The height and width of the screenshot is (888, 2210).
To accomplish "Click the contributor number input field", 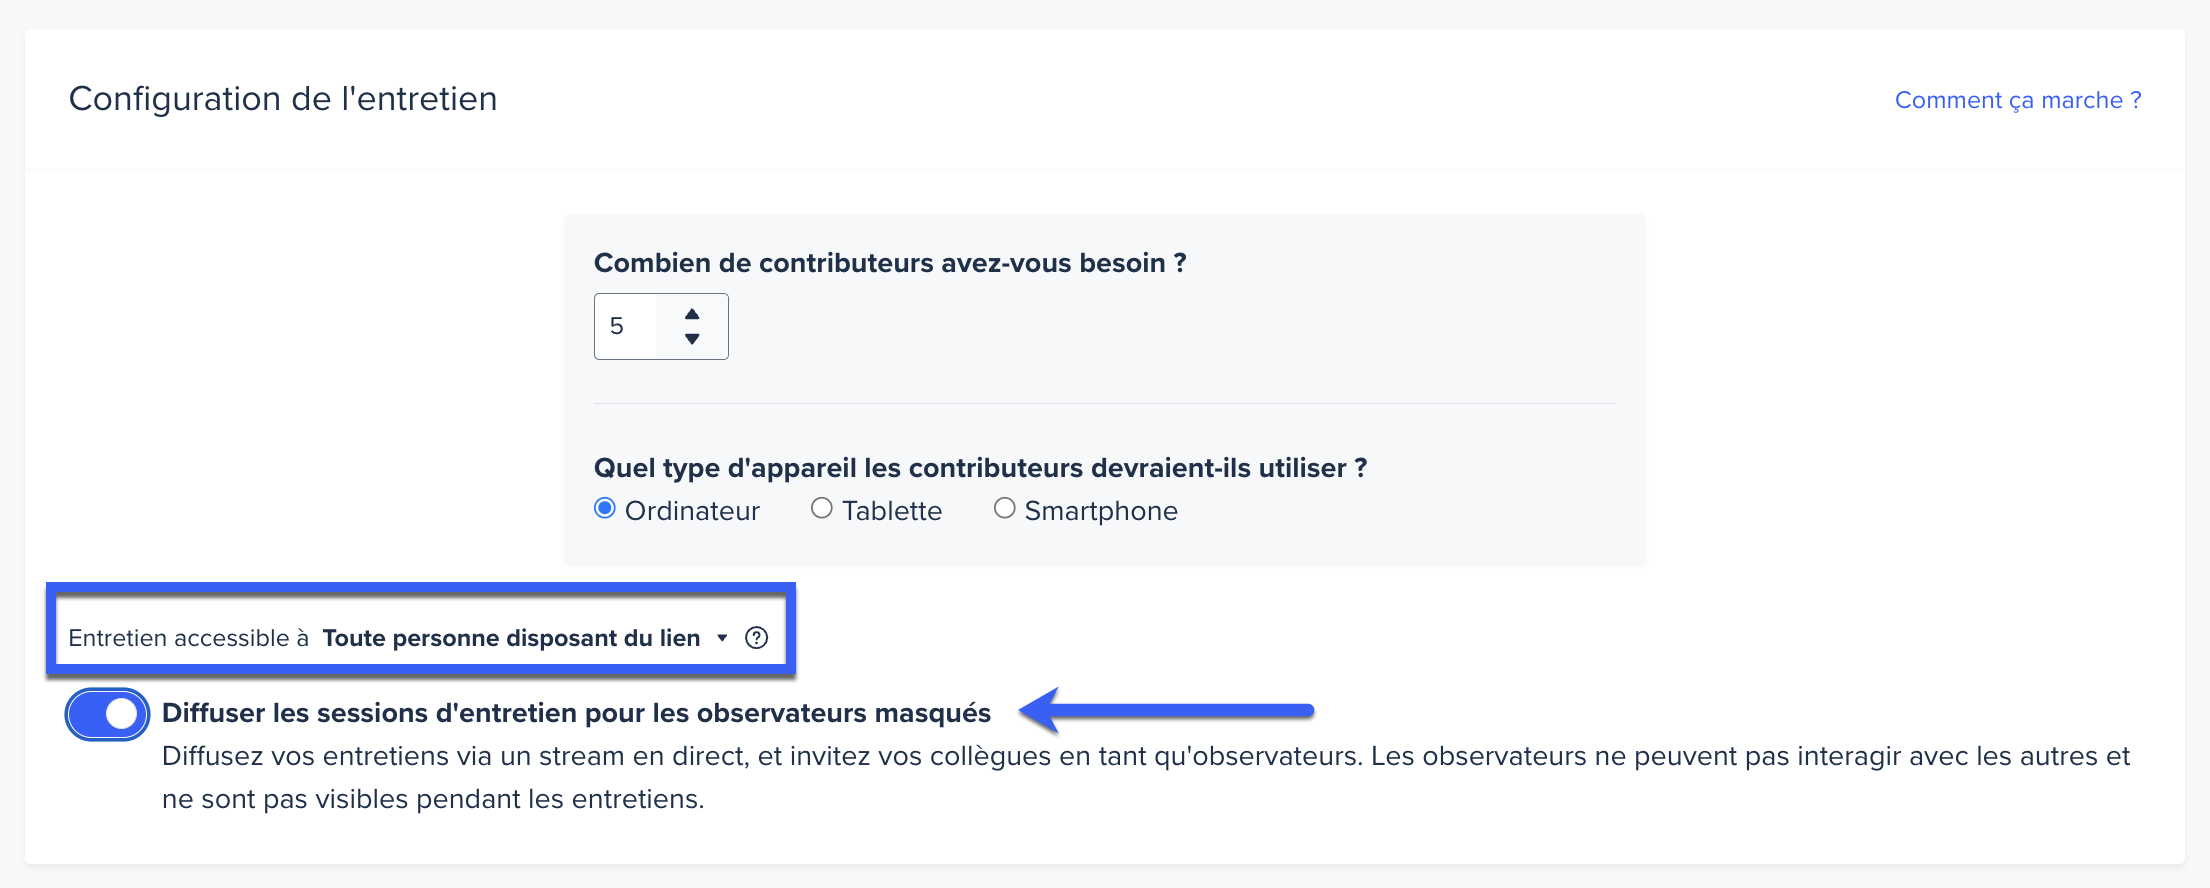I will 626,326.
